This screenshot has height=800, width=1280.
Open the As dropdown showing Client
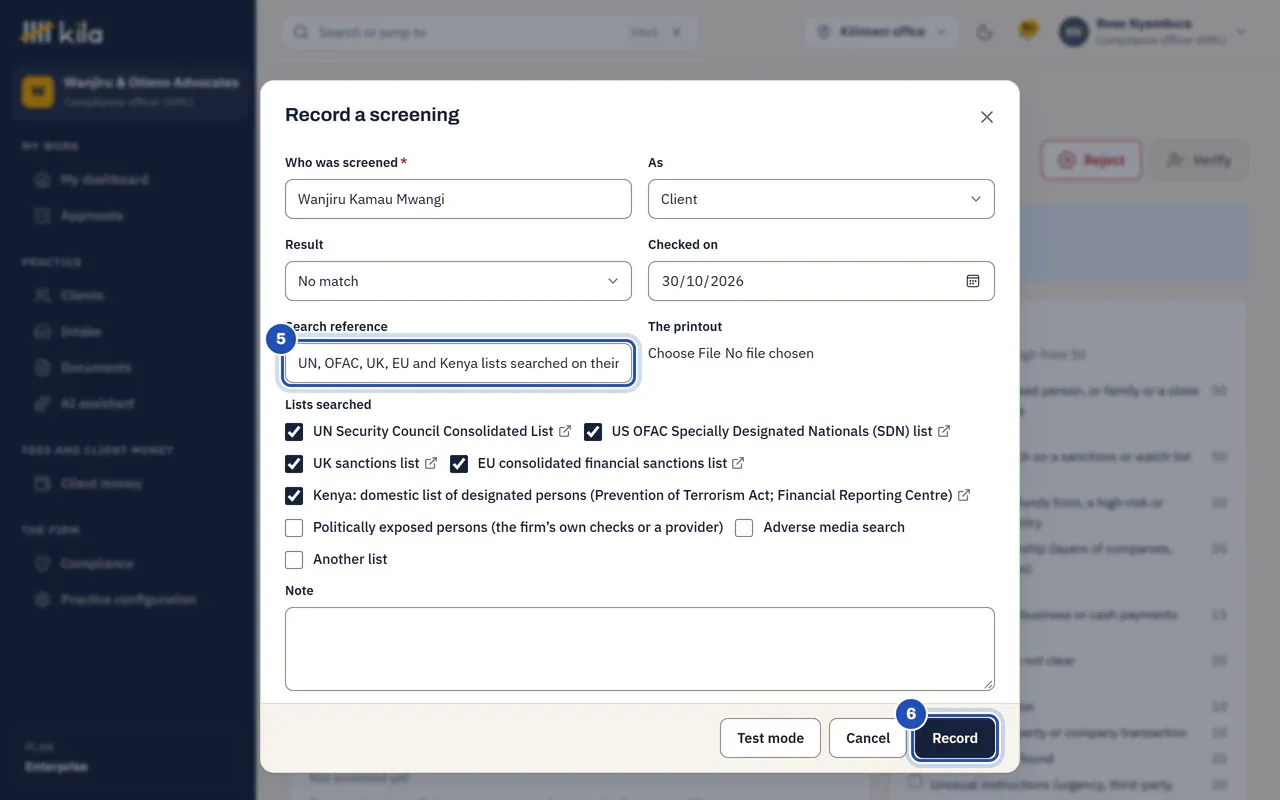click(821, 199)
